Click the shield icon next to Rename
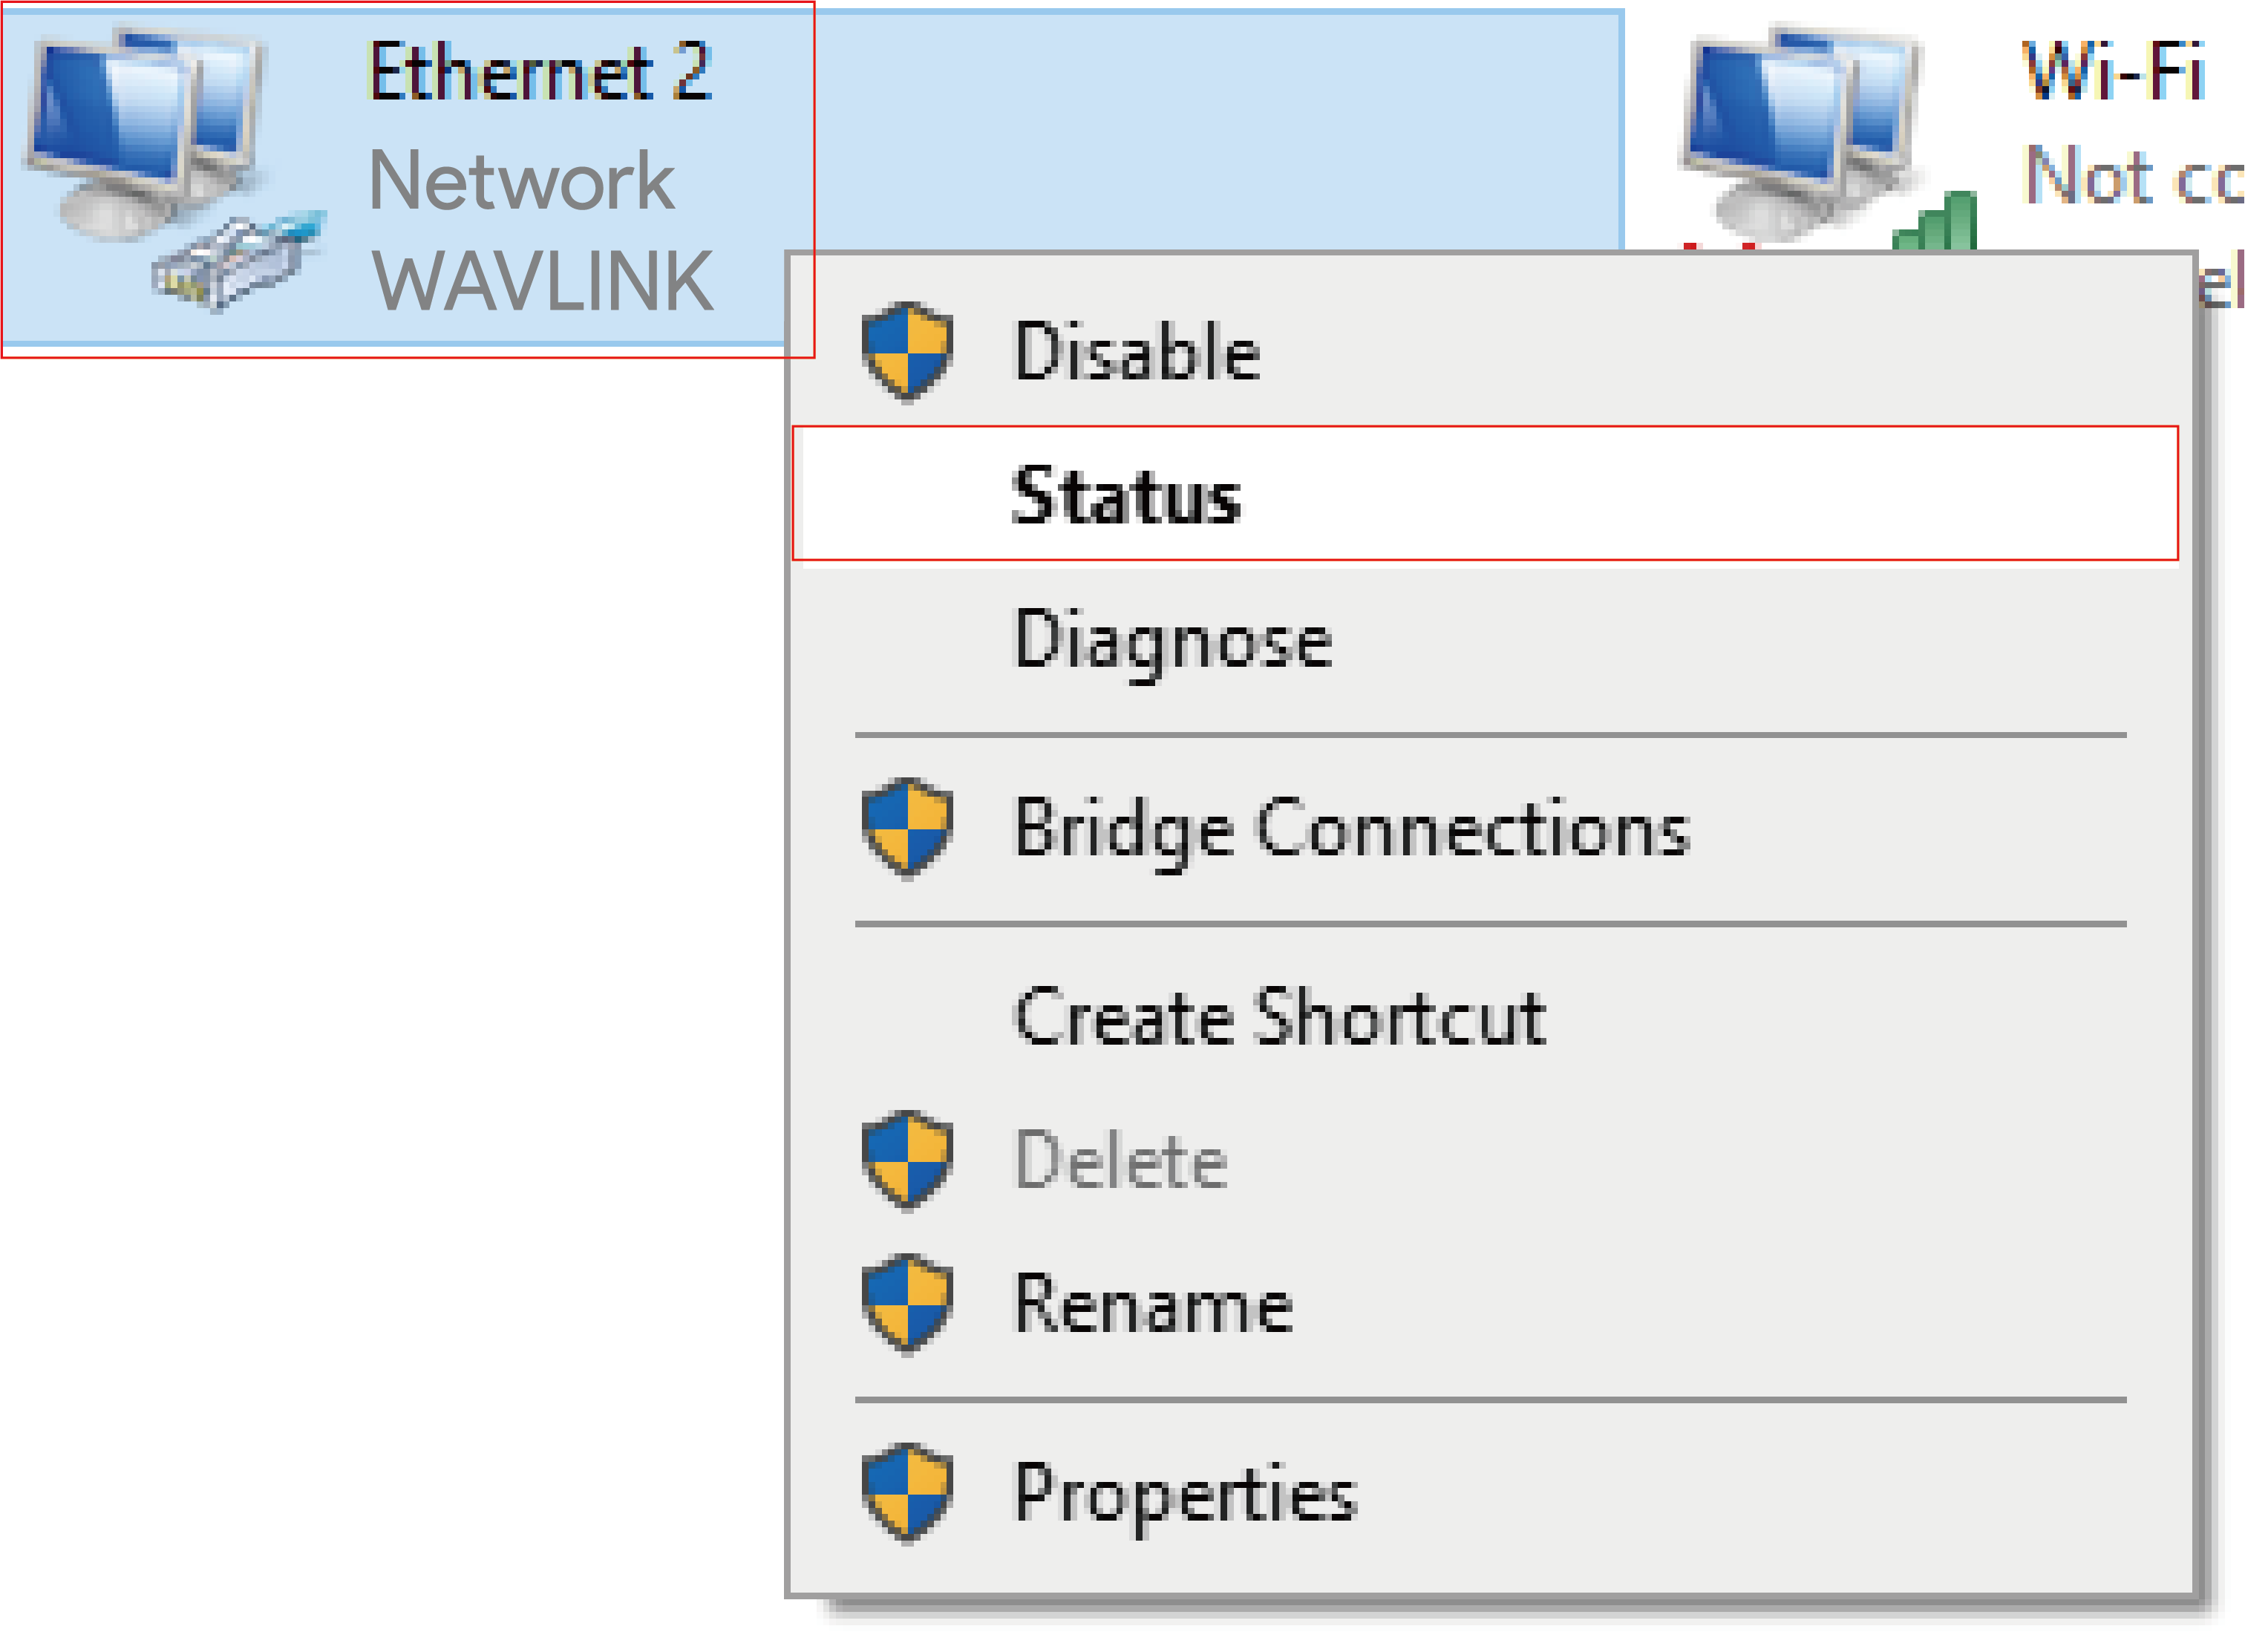 pyautogui.click(x=907, y=1303)
